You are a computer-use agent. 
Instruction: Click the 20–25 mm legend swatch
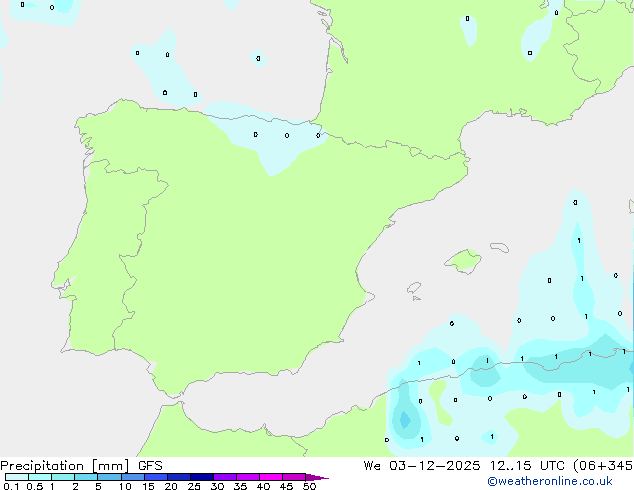[179, 477]
